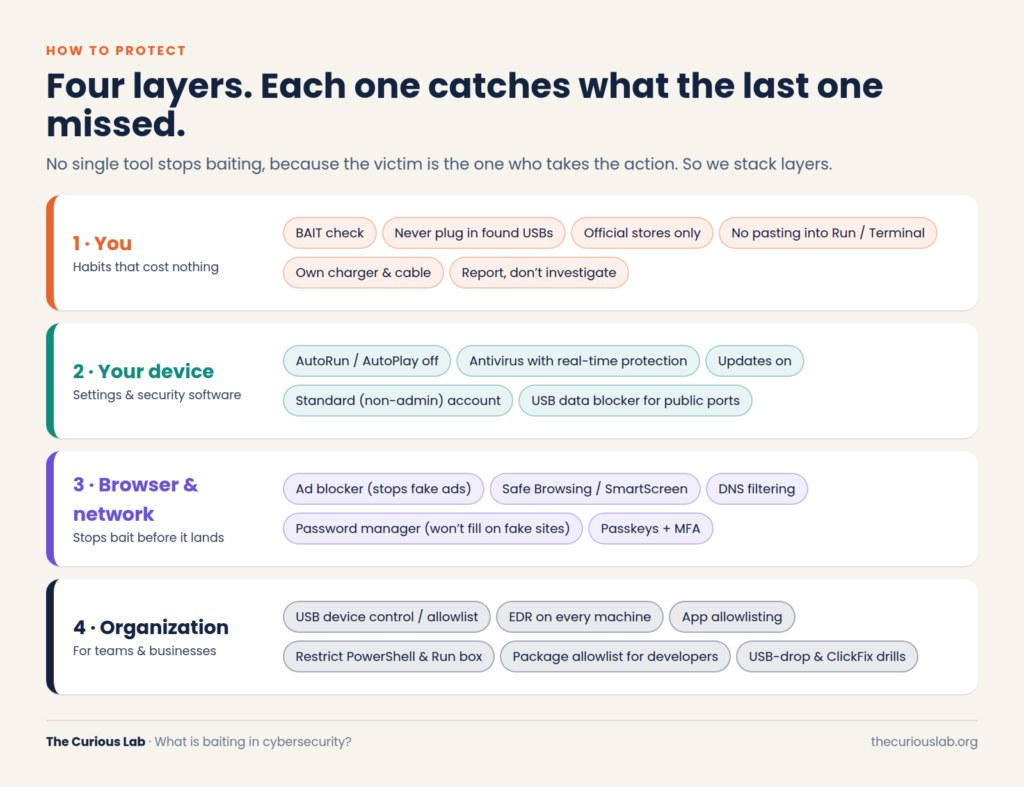Screen dimensions: 1024x787
Task: Select Antivirus with real-time protection tag
Action: [x=578, y=361]
